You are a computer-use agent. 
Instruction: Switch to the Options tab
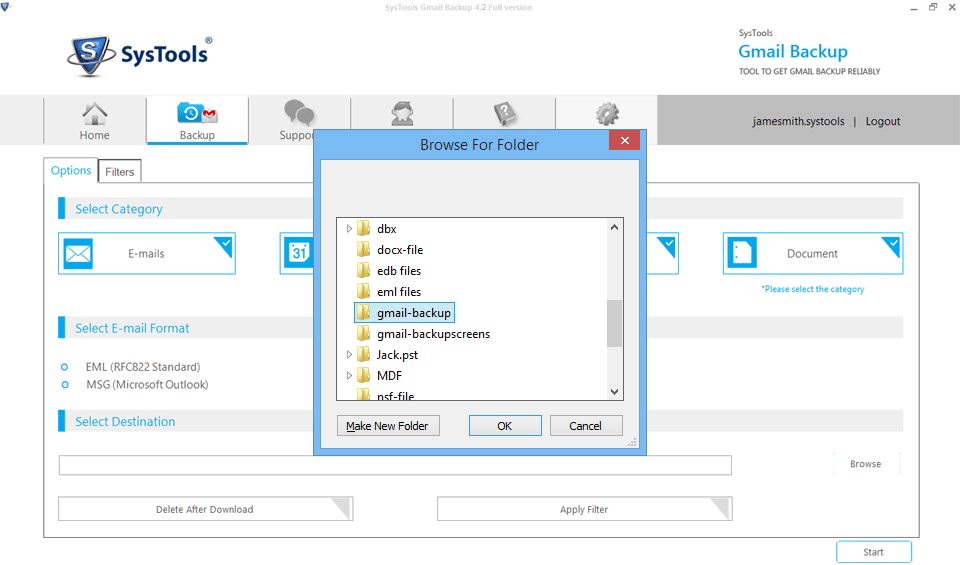(71, 171)
